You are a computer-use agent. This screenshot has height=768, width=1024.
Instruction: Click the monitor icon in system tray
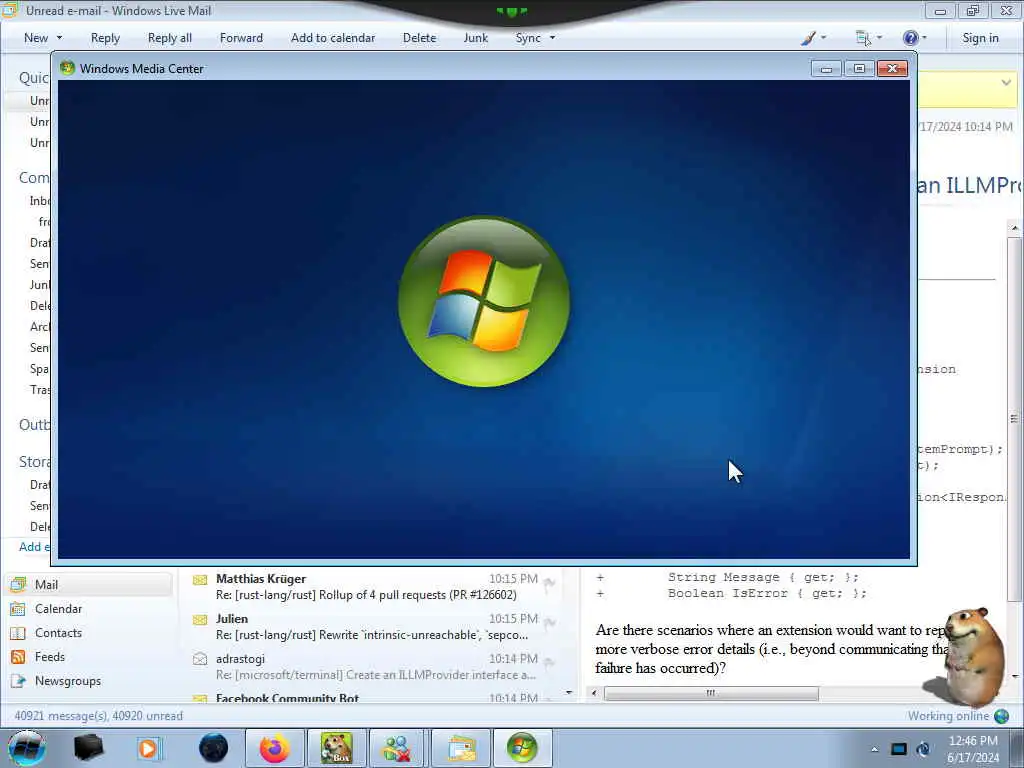tap(899, 749)
